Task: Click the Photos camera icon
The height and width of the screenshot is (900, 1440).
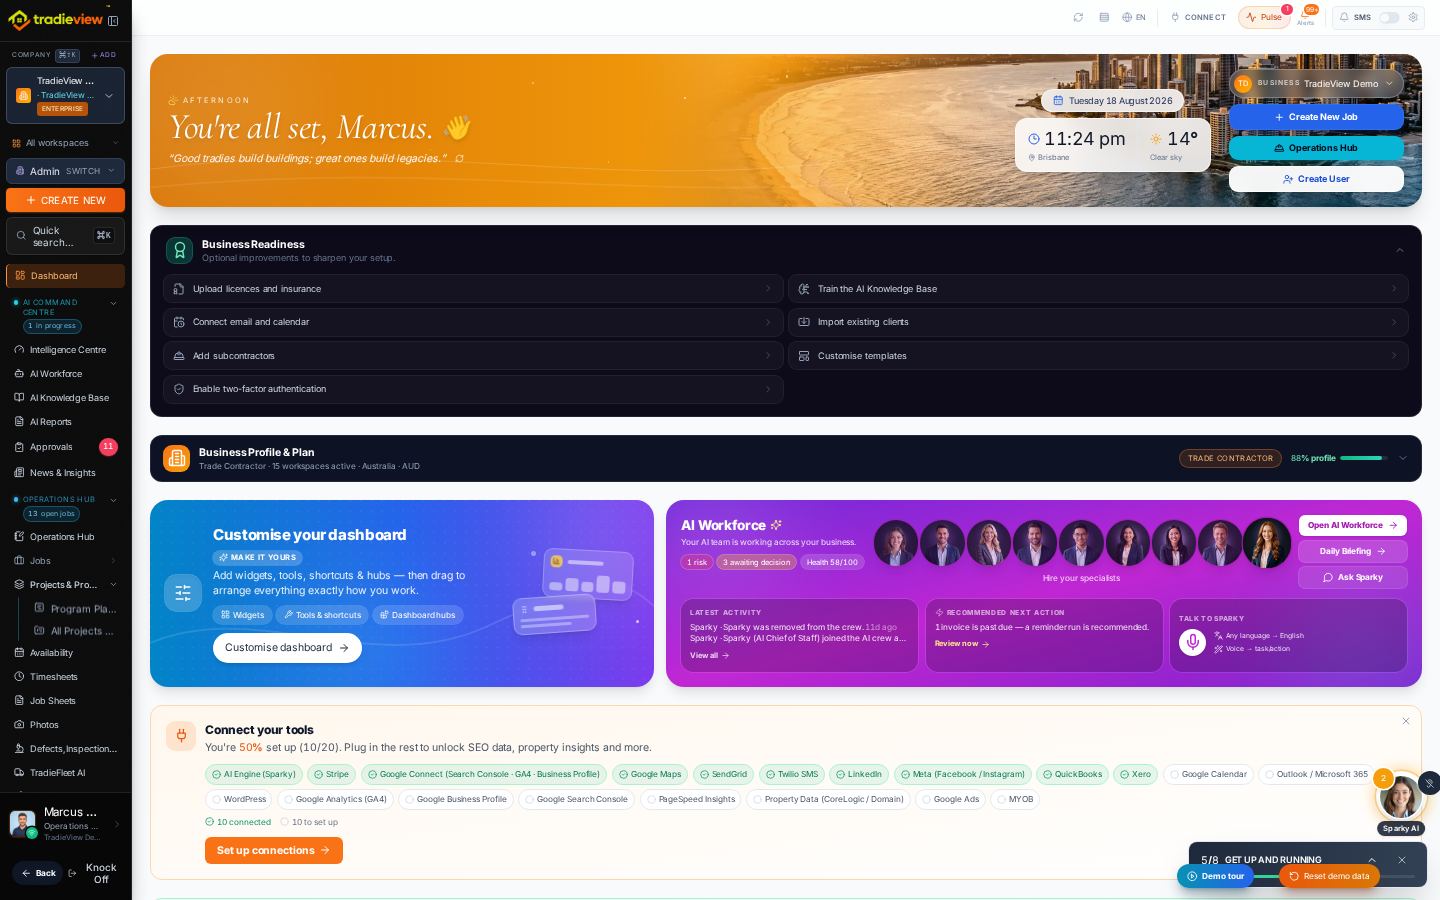Action: [x=19, y=725]
